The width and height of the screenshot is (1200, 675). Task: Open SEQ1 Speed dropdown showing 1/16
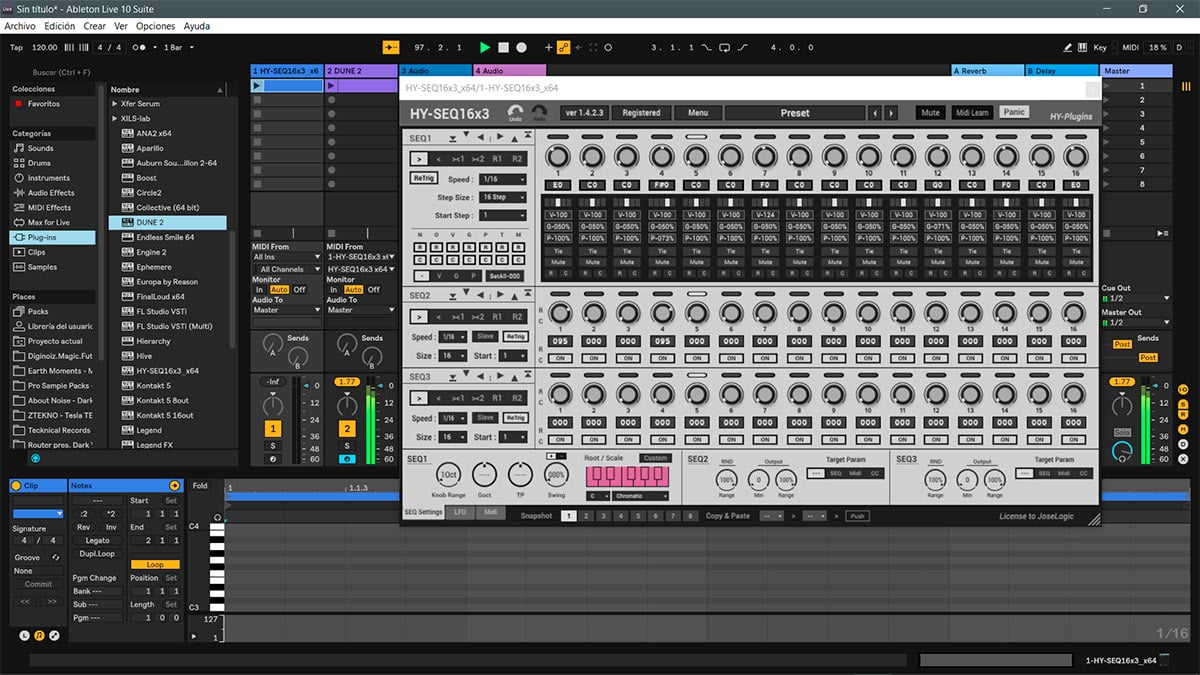[x=503, y=180]
